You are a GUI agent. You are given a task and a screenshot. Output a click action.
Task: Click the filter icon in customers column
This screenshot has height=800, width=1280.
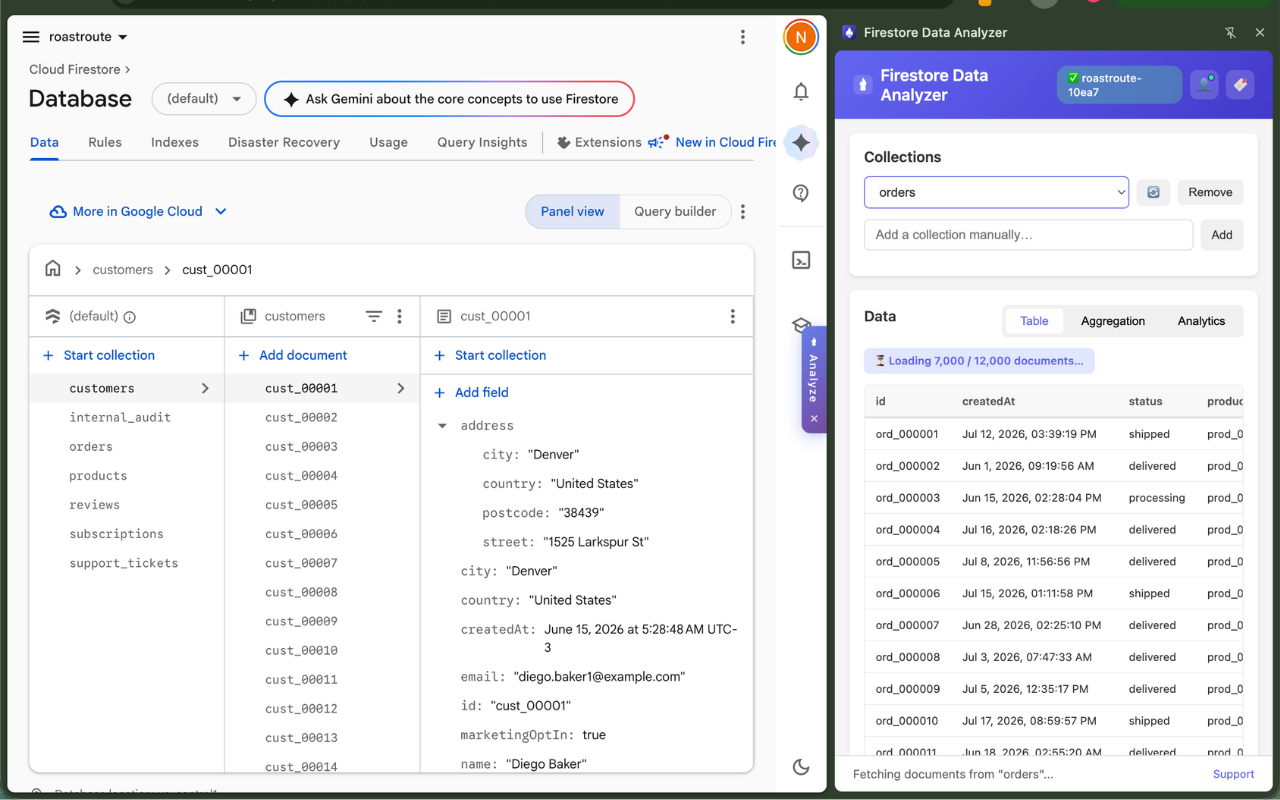pos(373,316)
